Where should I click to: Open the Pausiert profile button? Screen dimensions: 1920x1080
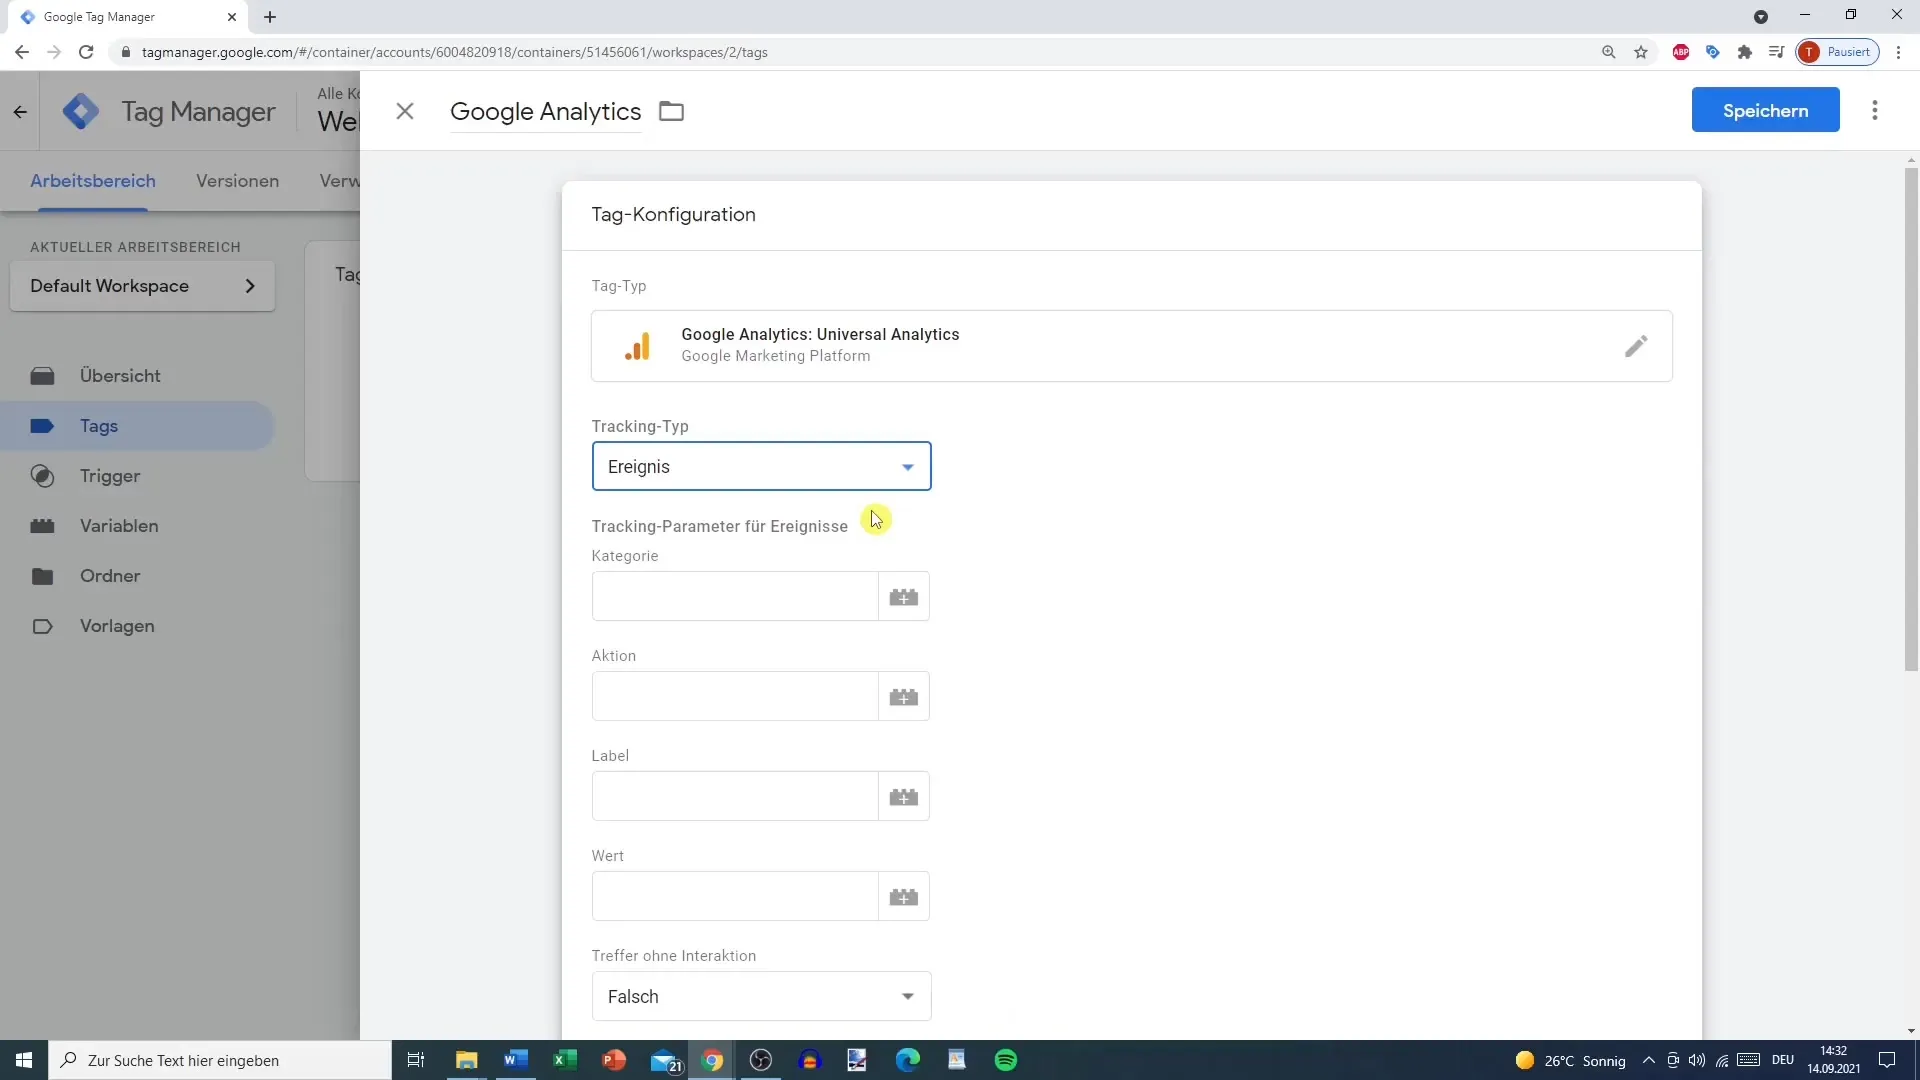tap(1838, 52)
